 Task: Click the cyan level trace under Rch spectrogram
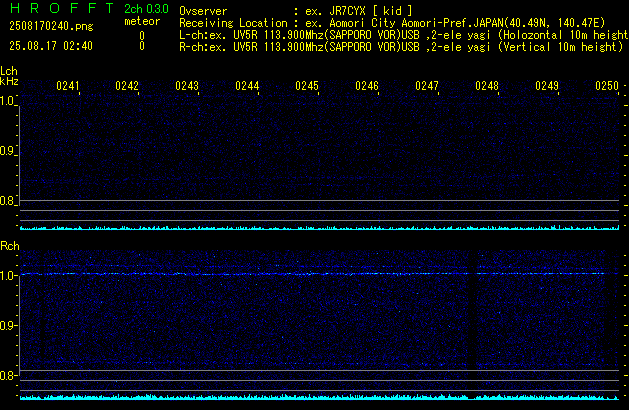click(319, 397)
